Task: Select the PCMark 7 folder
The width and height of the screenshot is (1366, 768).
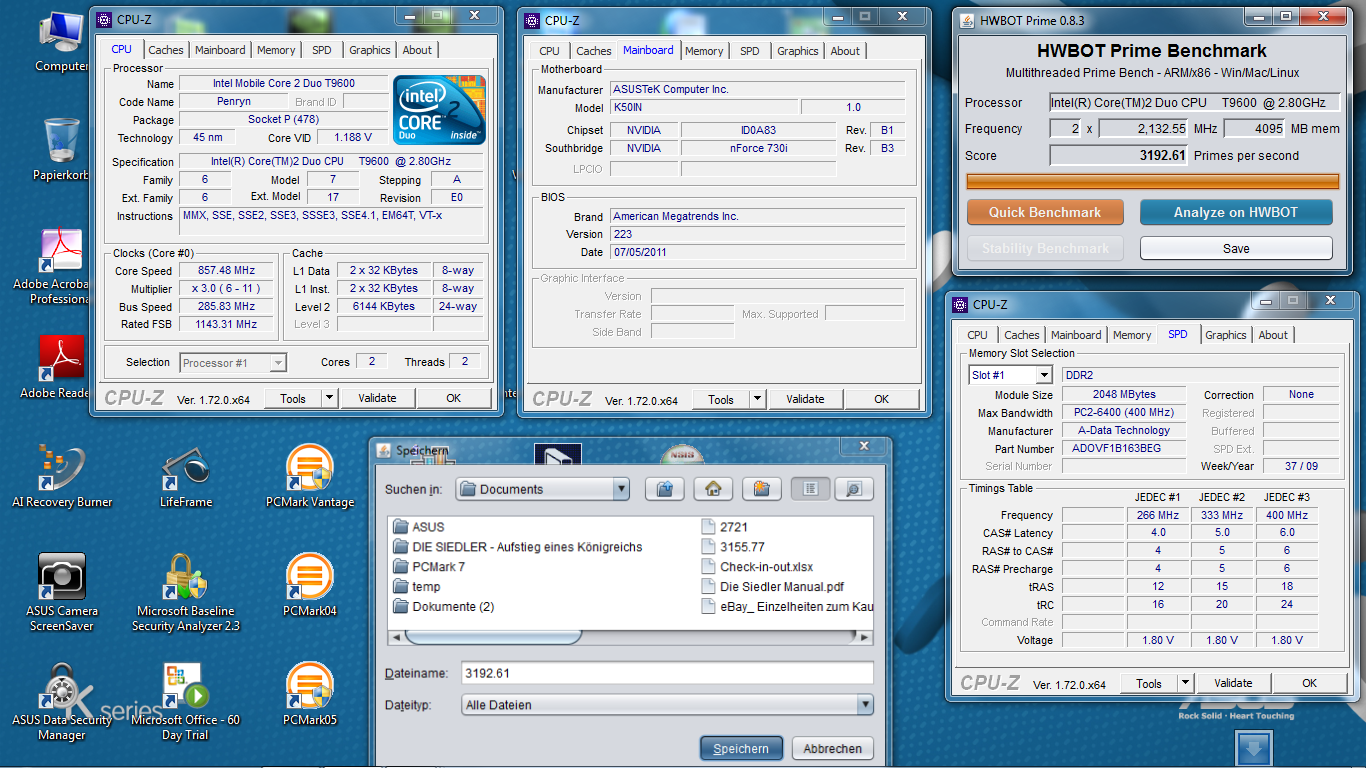Action: point(429,567)
